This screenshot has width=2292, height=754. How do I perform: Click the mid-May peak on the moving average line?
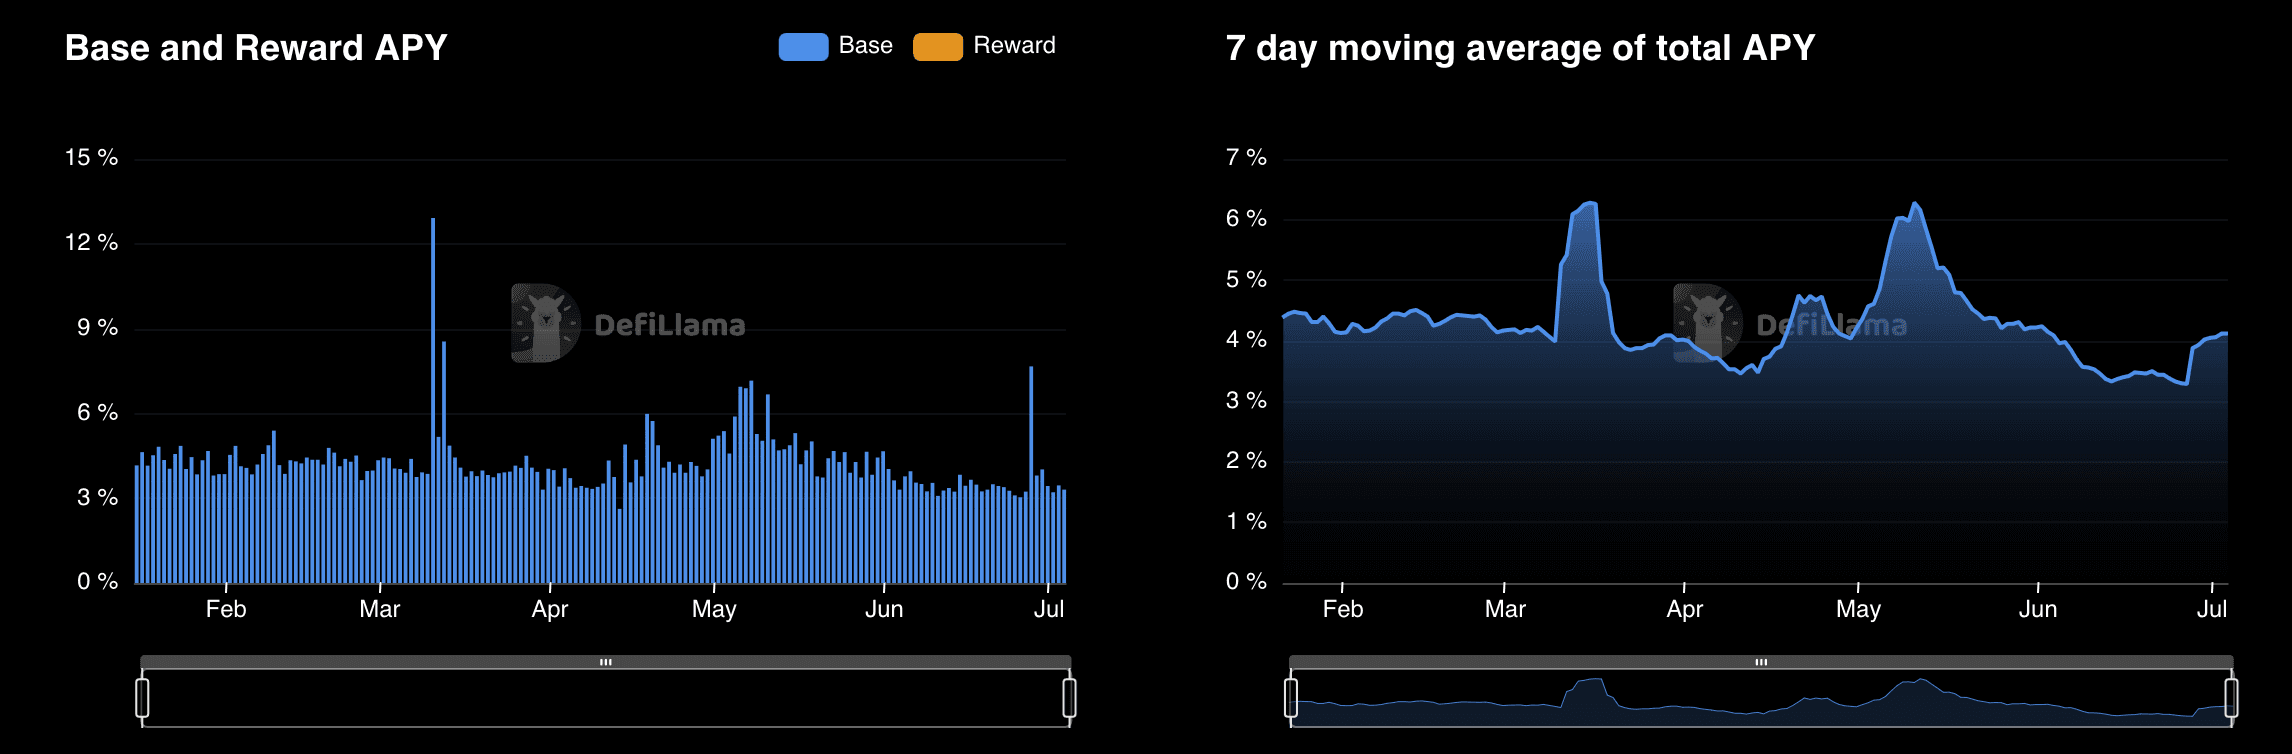1914,204
